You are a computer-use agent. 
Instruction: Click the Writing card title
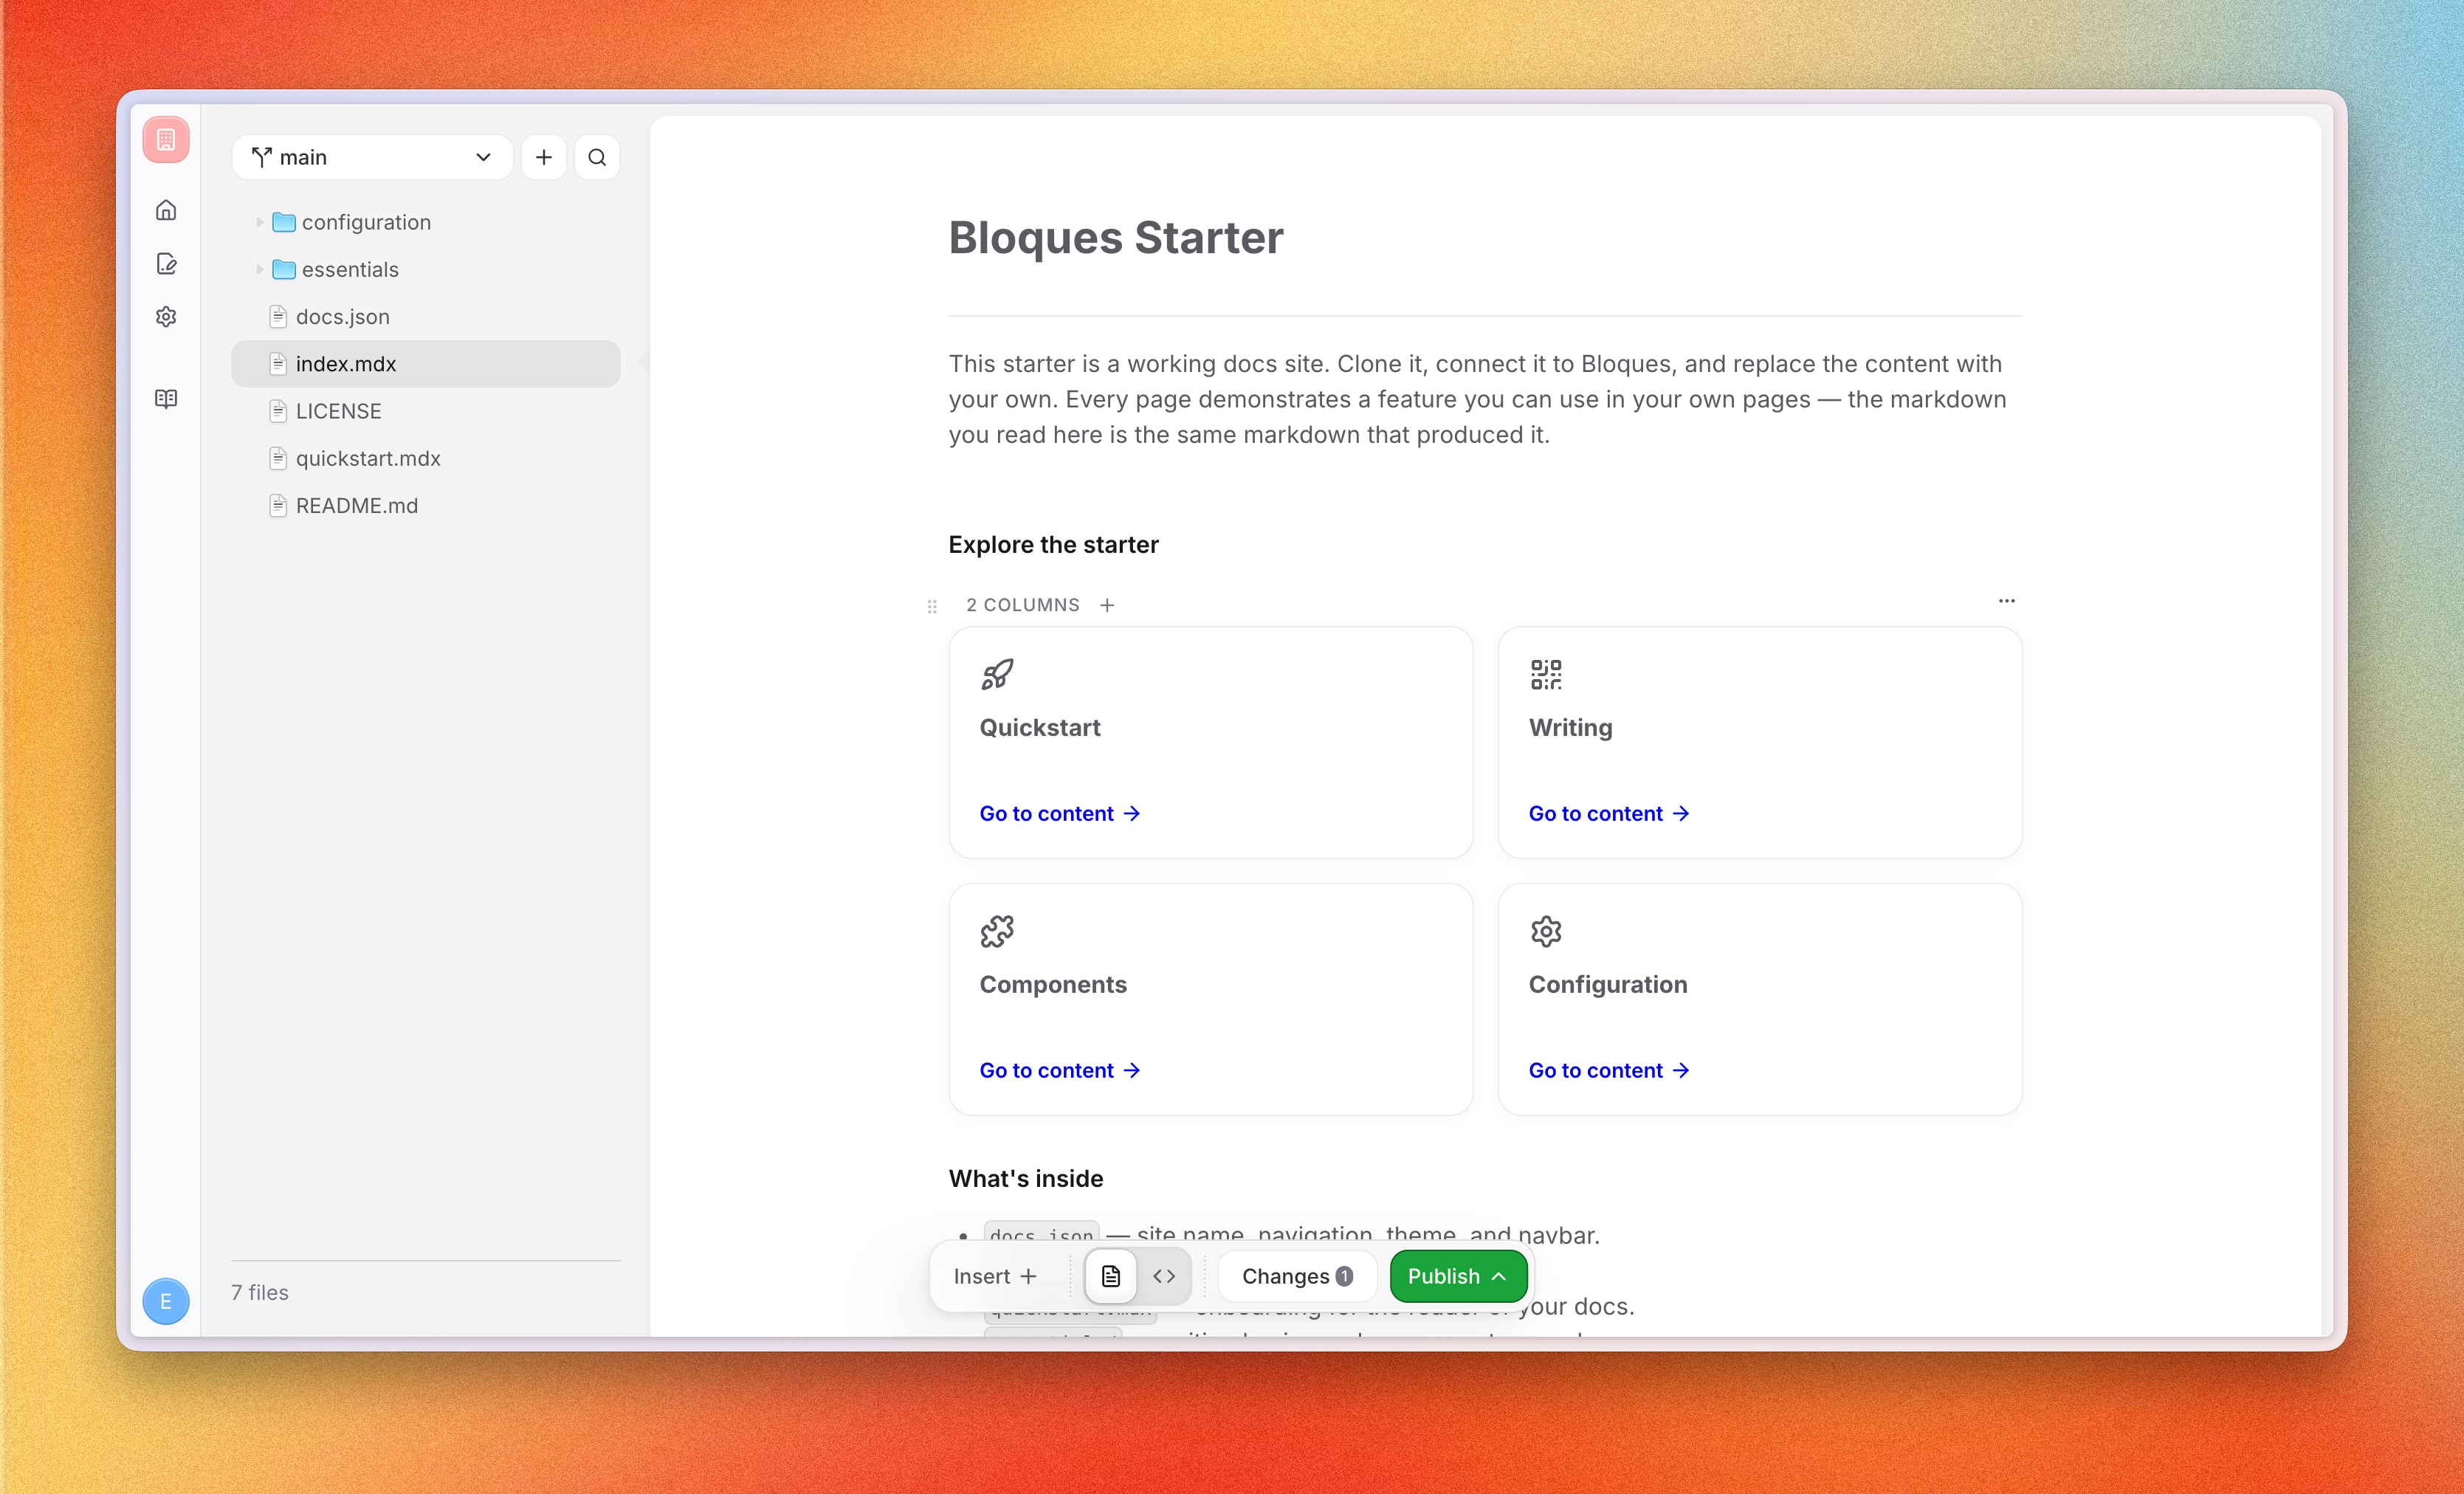click(1570, 728)
